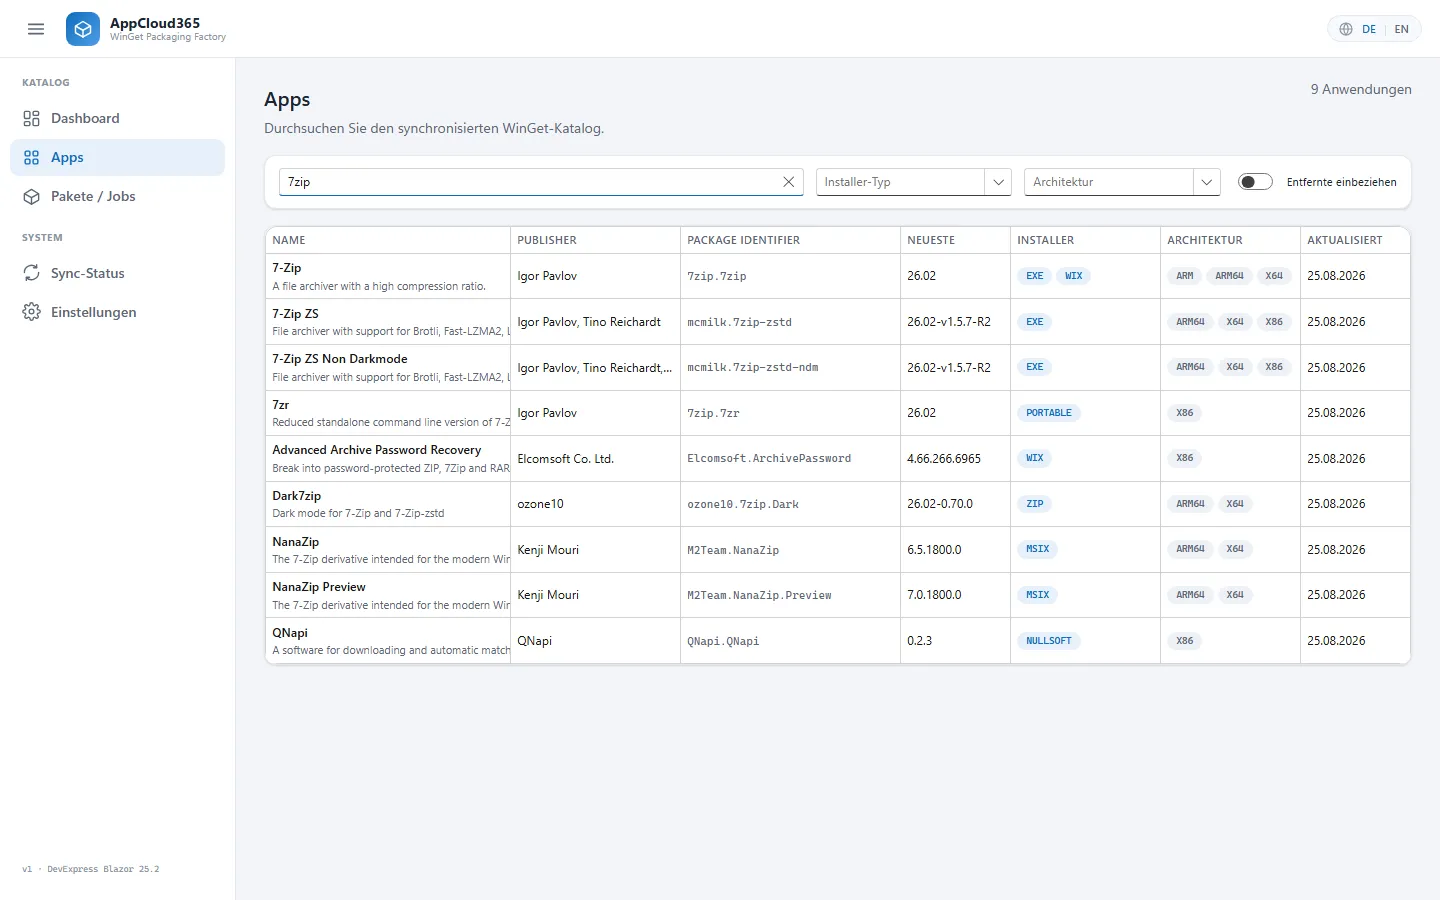Click publisher ozone10
This screenshot has width=1440, height=900.
540,504
